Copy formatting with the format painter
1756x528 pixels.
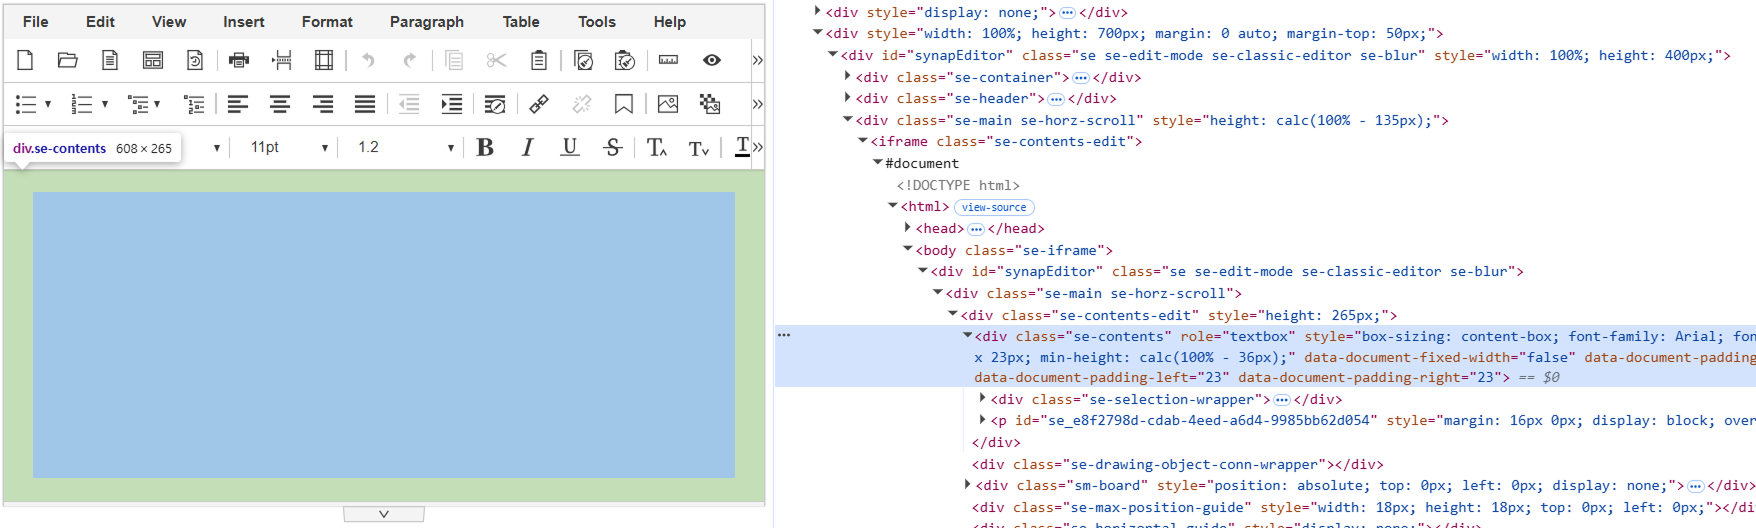point(583,60)
